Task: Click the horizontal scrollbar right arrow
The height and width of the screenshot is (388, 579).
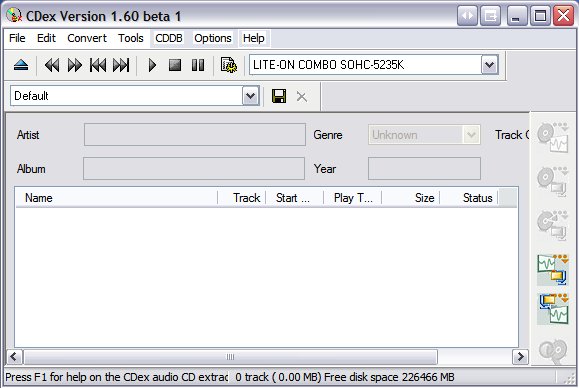Action: 520,357
